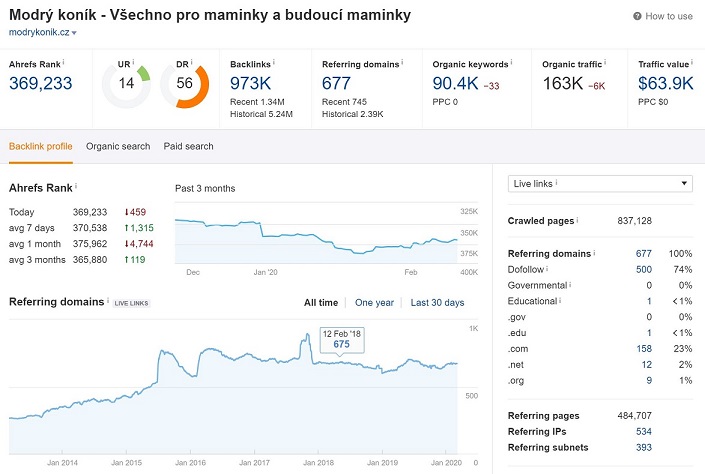Click the info icon beside Backlinks

pyautogui.click(x=274, y=62)
